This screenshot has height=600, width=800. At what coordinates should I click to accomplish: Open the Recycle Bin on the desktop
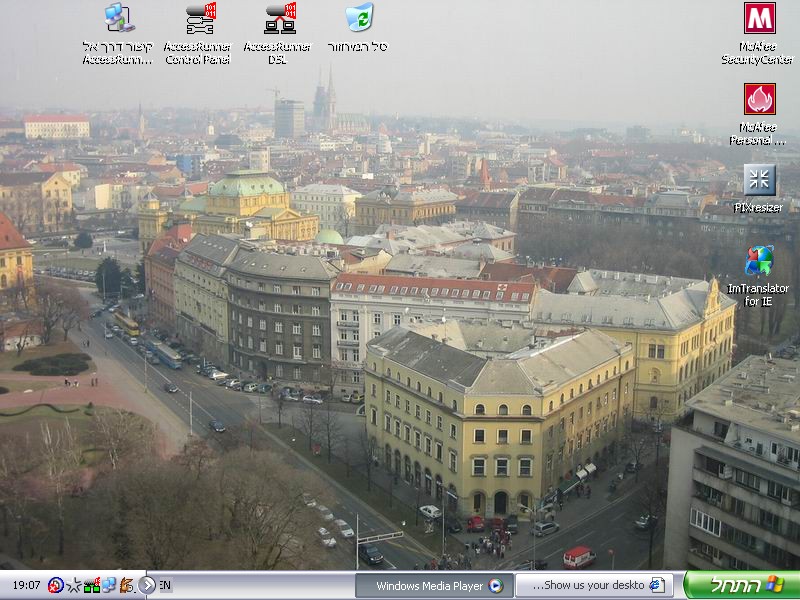[358, 20]
